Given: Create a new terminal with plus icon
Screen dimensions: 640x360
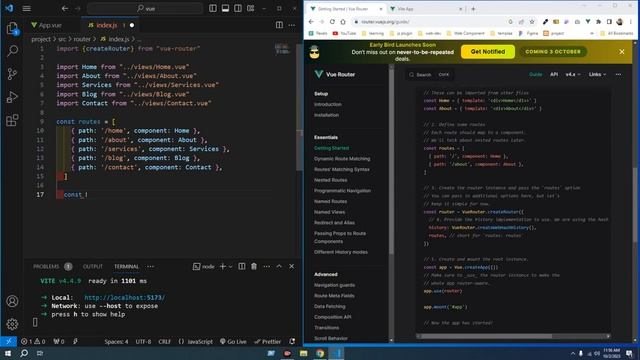Looking at the screenshot, I should [x=222, y=266].
